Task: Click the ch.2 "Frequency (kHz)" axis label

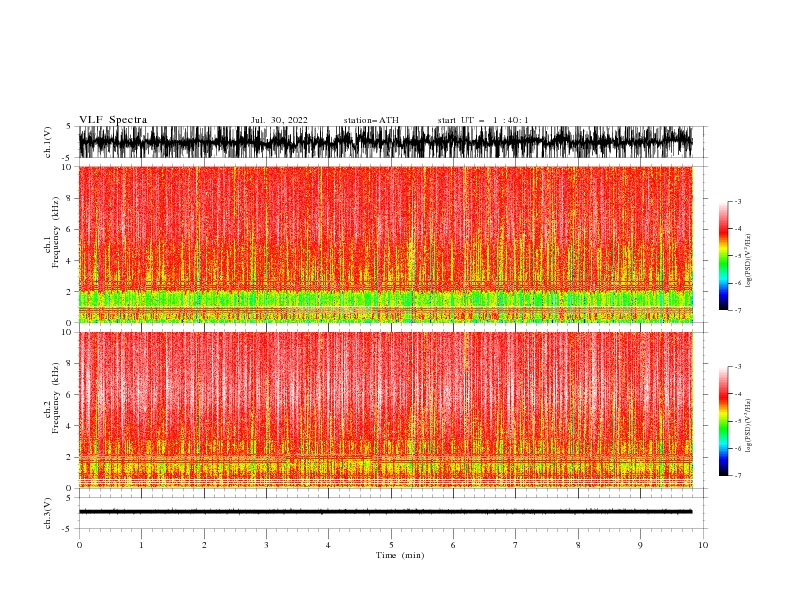Action: pyautogui.click(x=56, y=398)
